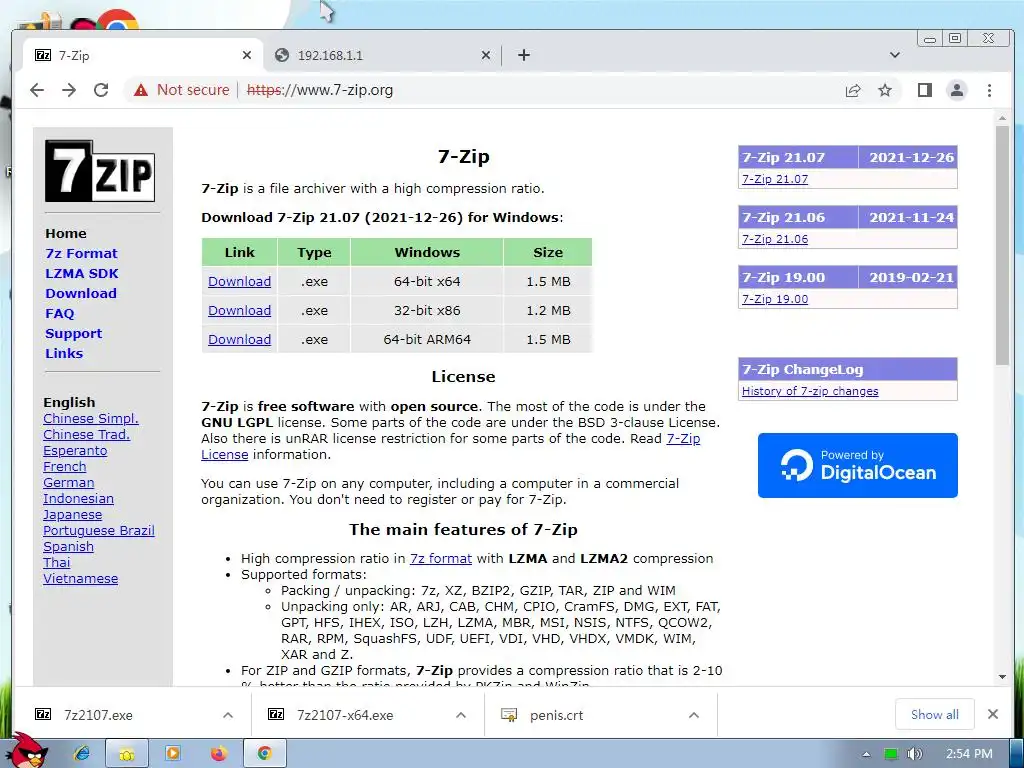The width and height of the screenshot is (1024, 768).
Task: Open the taskbar clock showing 2:54 PM
Action: [969, 754]
